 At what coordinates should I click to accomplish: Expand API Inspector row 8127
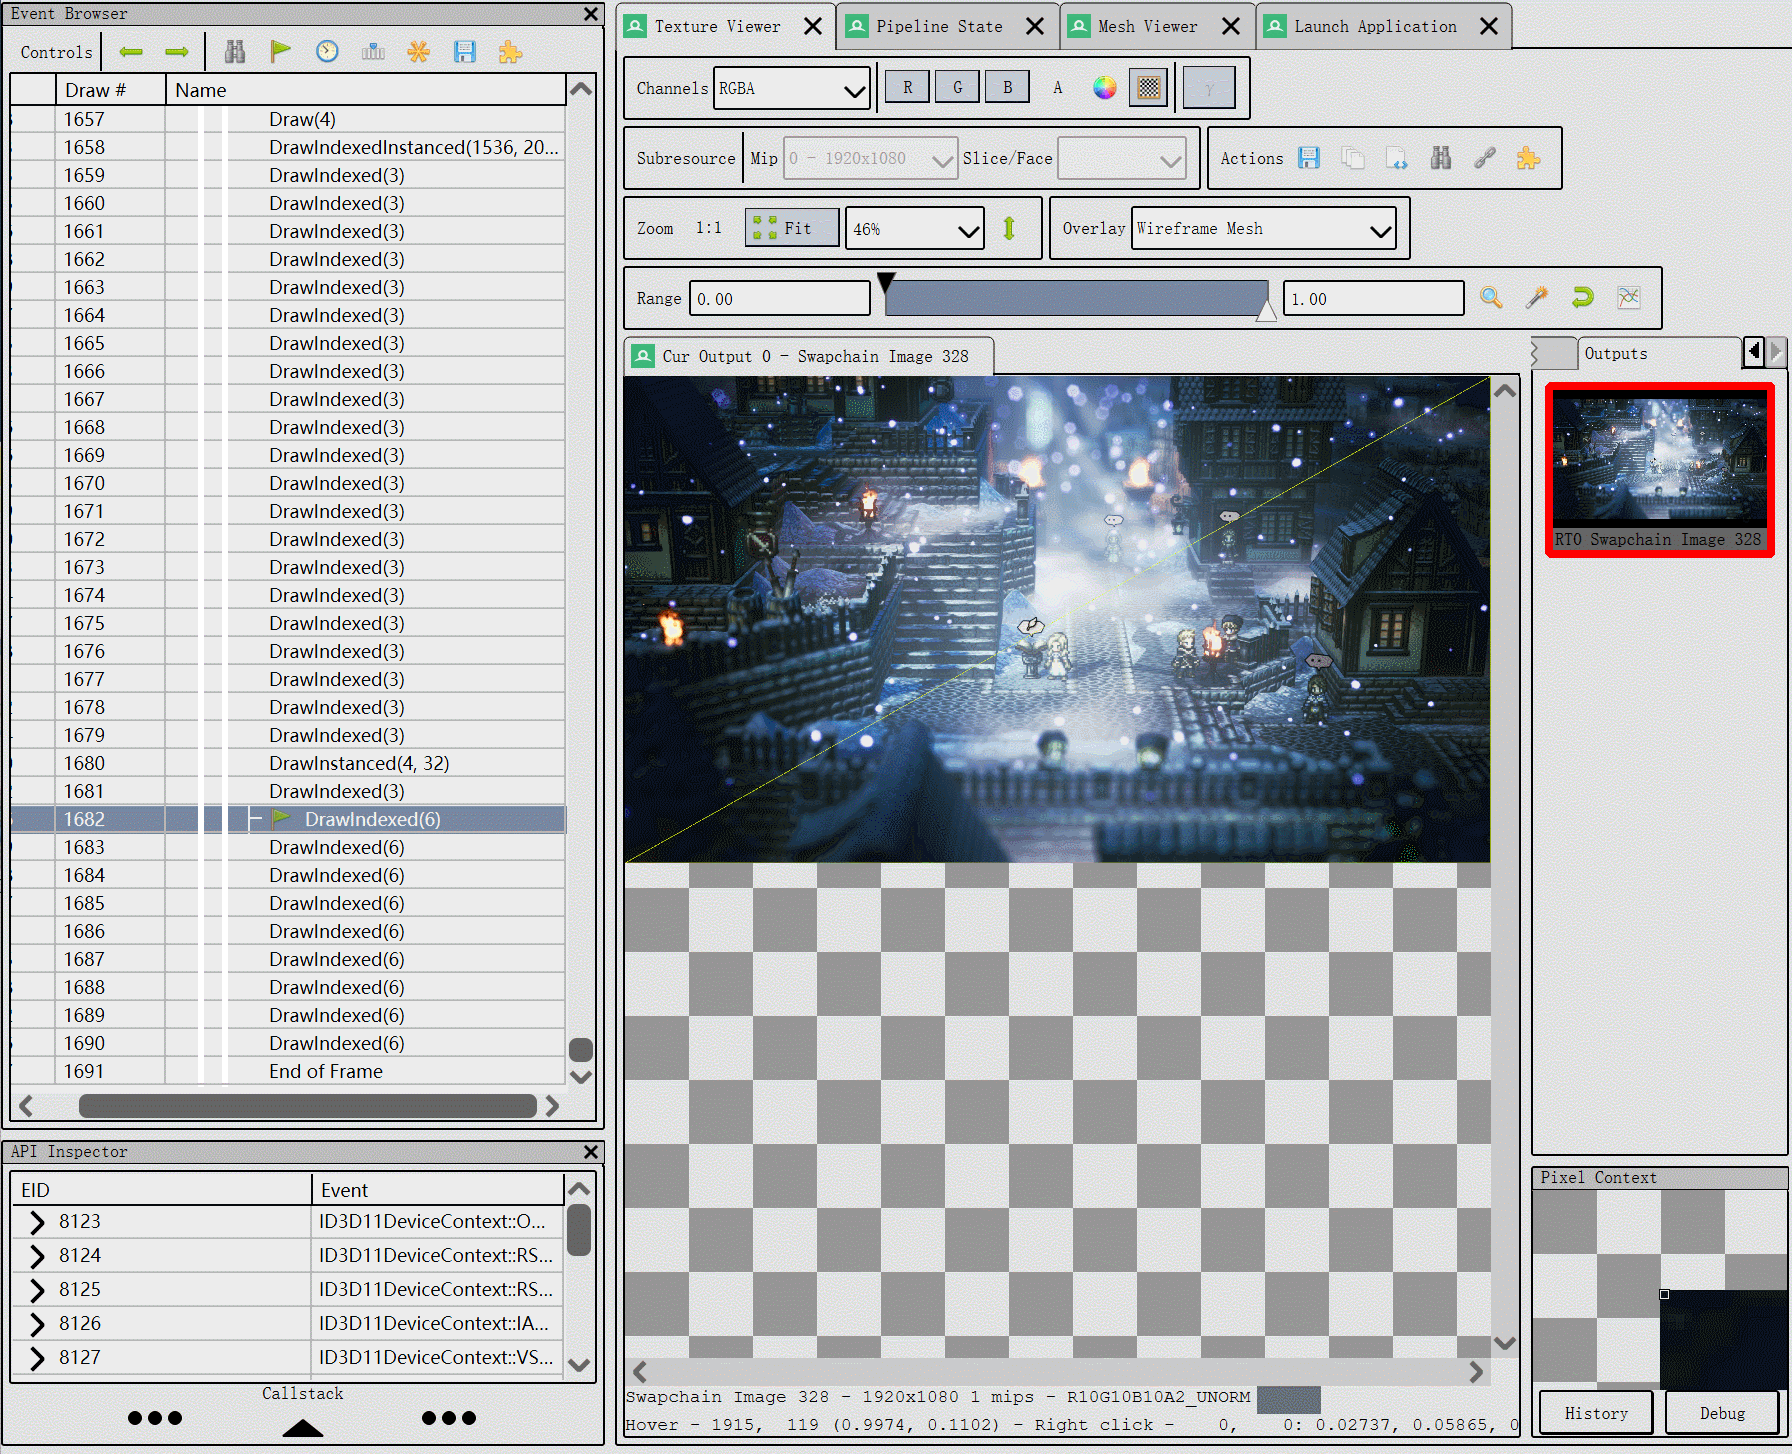[37, 1358]
